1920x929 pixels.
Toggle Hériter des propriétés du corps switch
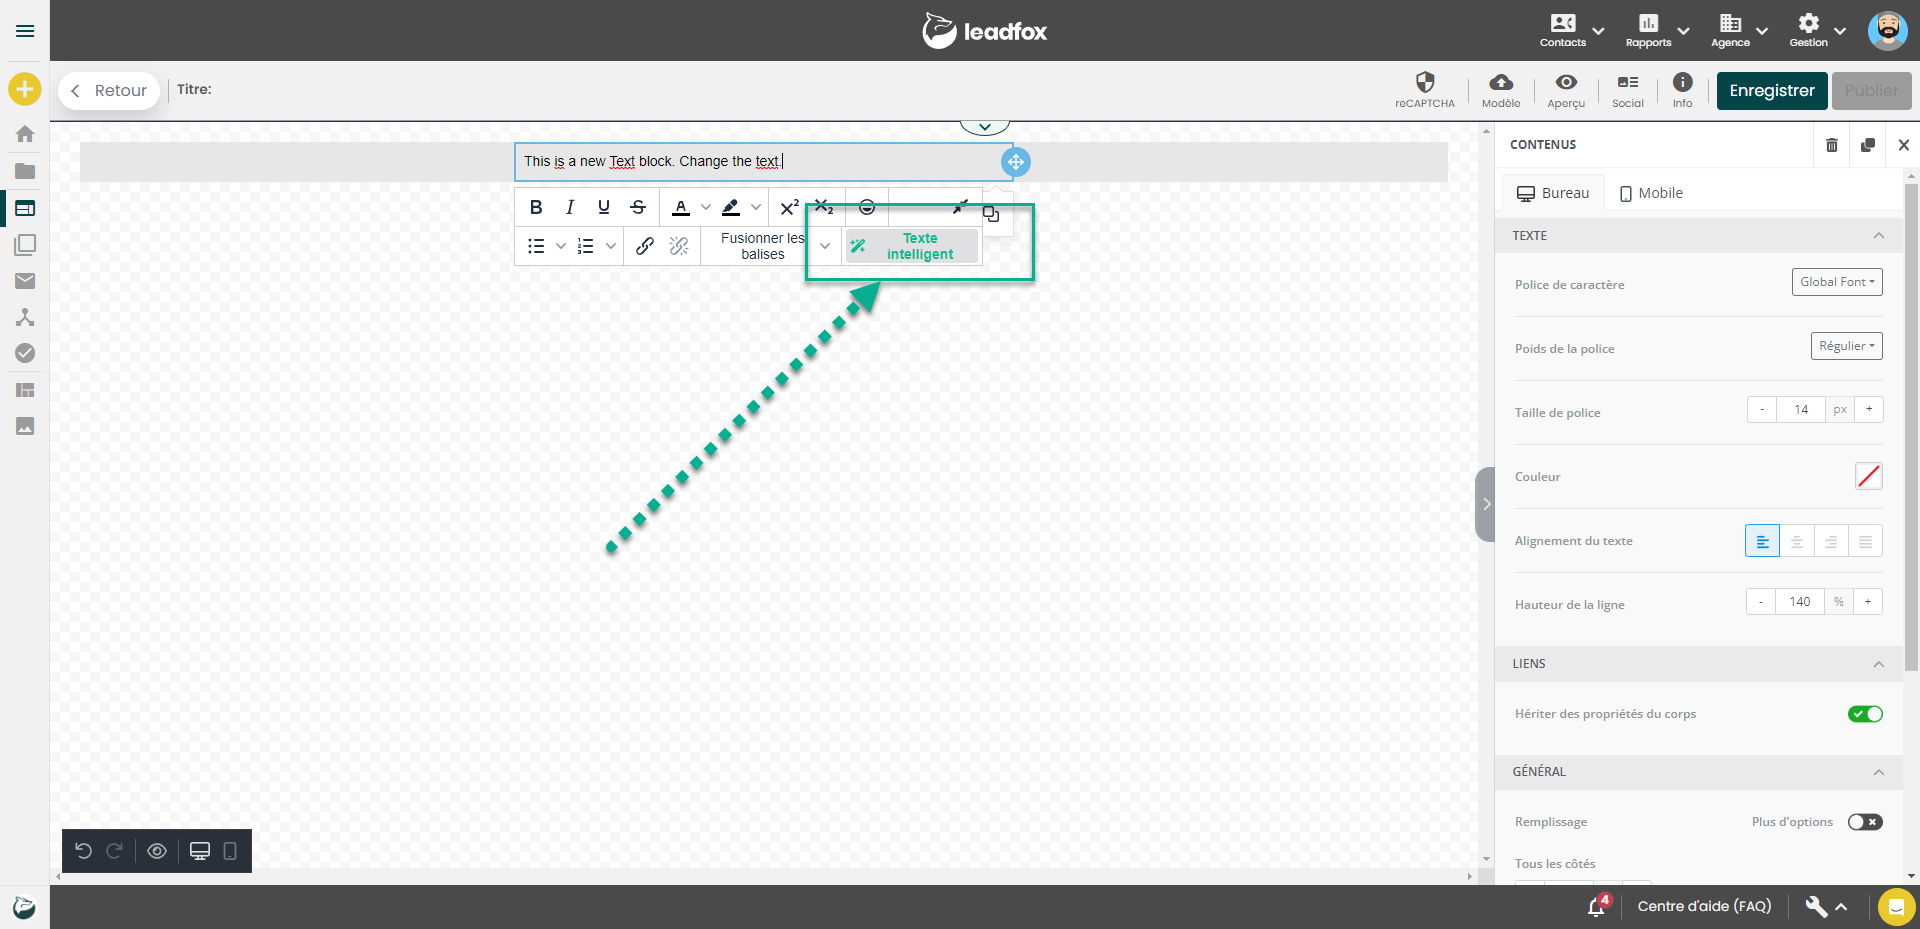(x=1865, y=714)
